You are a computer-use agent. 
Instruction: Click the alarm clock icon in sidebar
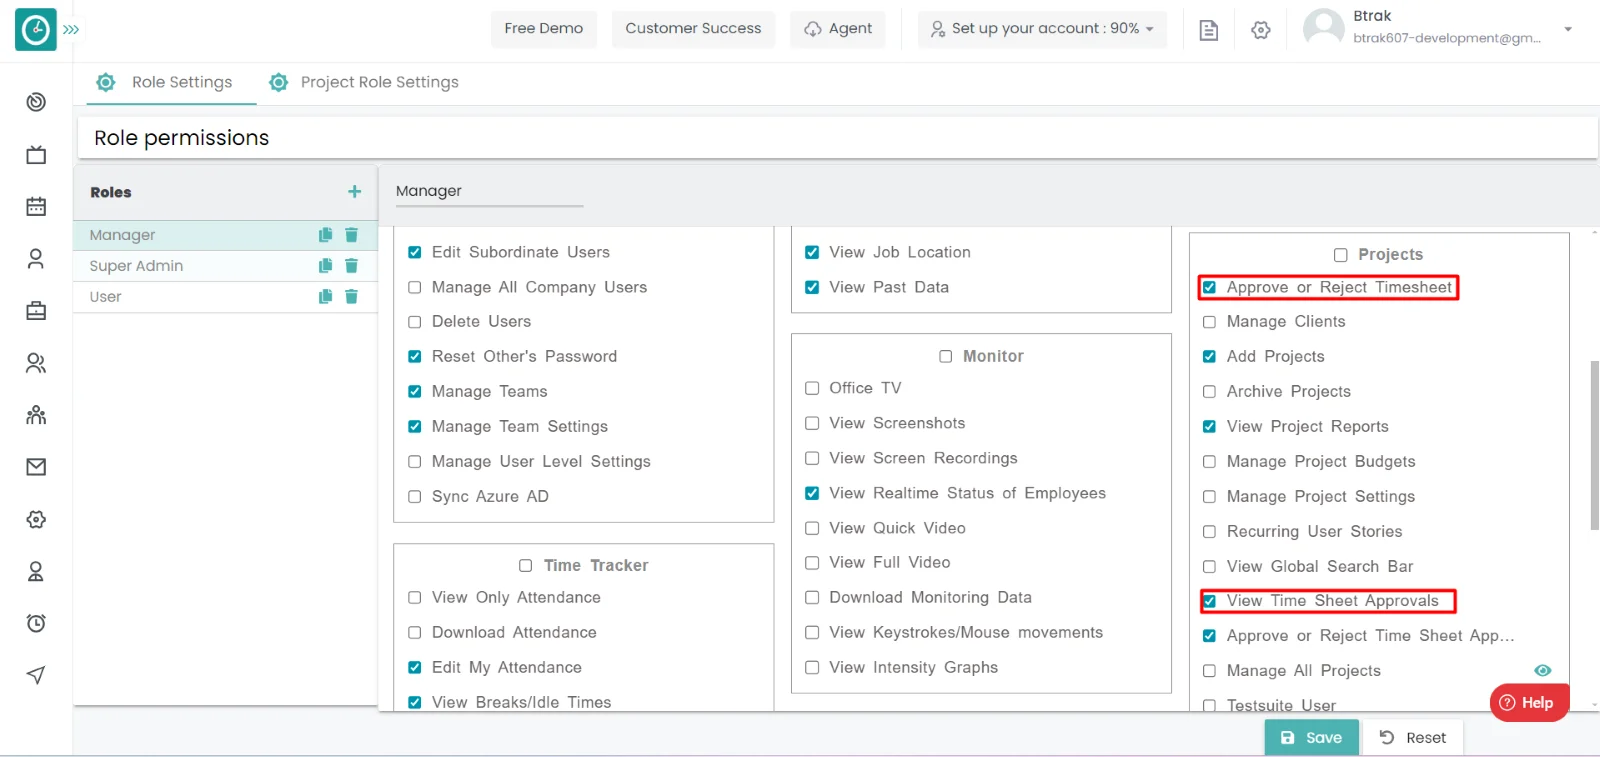36,623
